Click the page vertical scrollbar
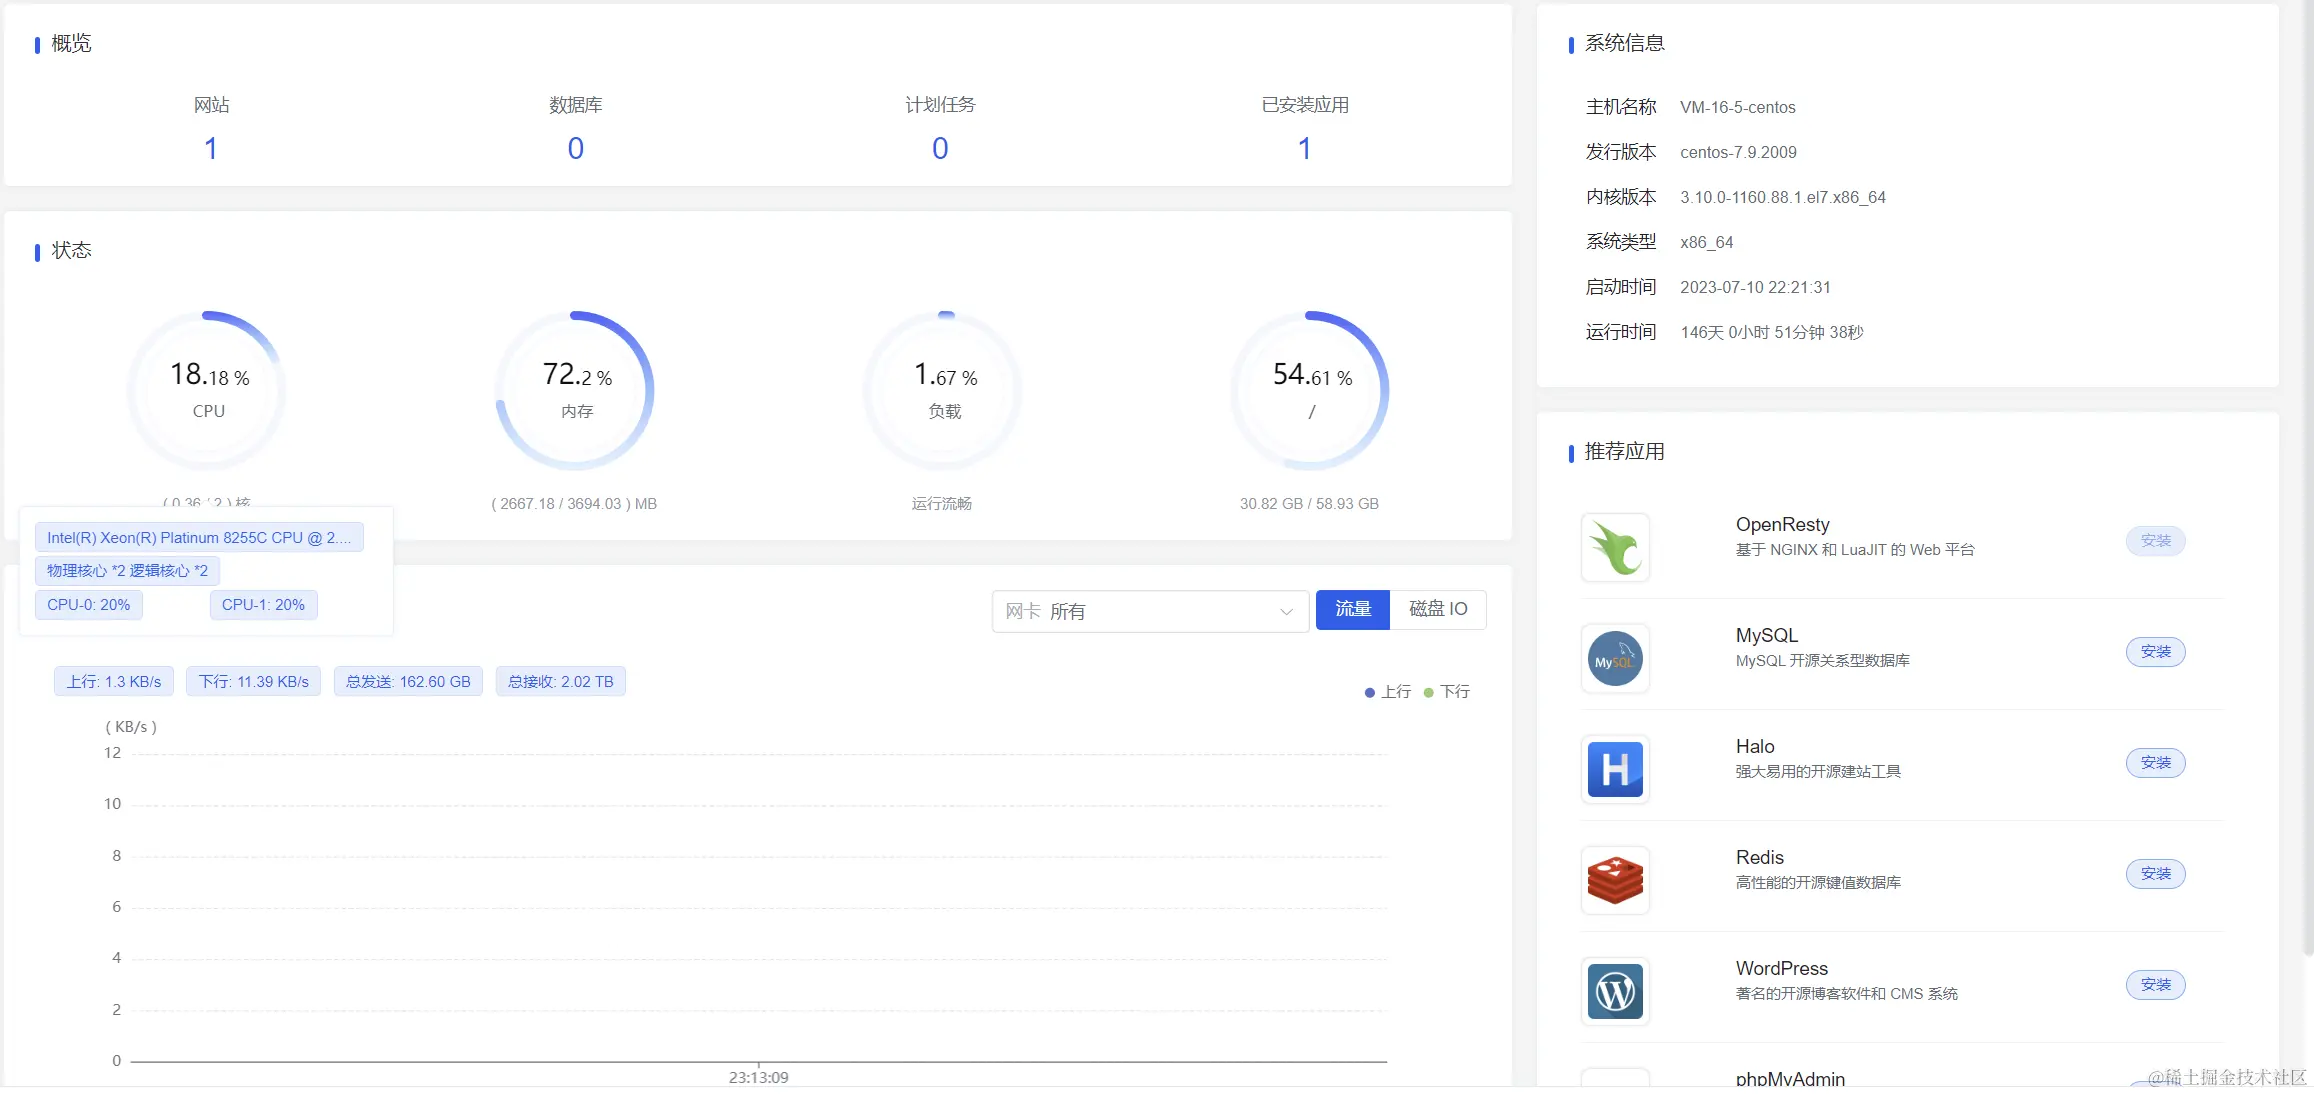Viewport: 2314px width, 1094px height. point(2307,480)
